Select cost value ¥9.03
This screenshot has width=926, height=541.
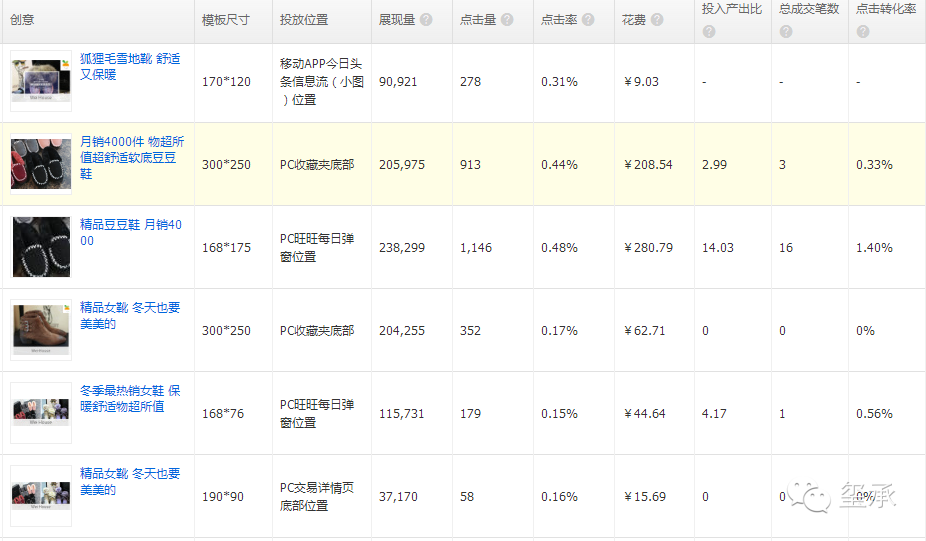pos(641,82)
